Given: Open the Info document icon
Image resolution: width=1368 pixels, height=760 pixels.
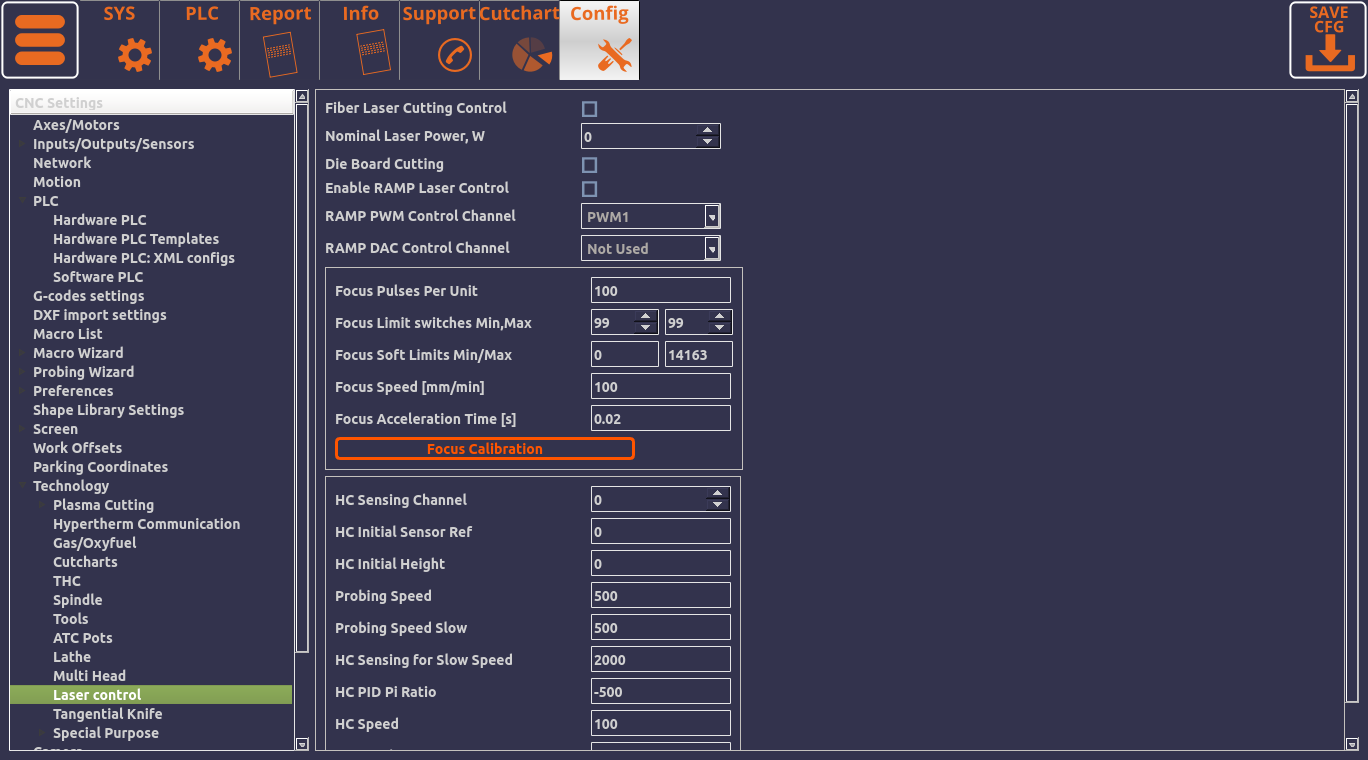Looking at the screenshot, I should click(372, 54).
